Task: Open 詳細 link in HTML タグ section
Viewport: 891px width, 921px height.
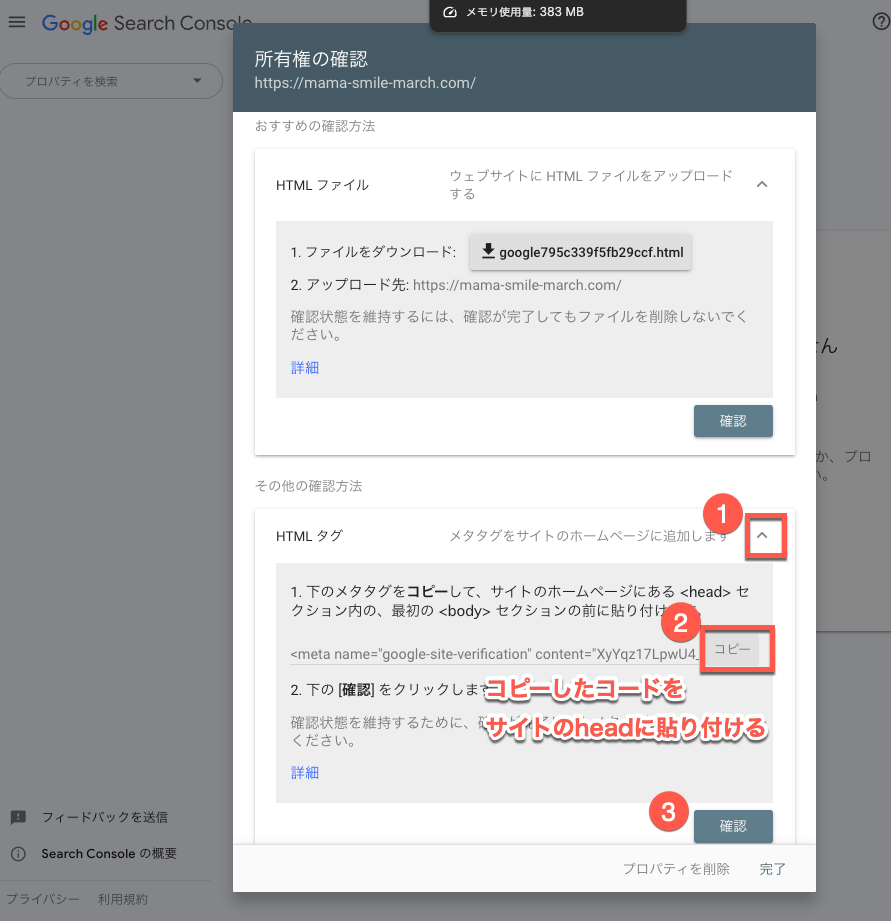Action: [305, 773]
